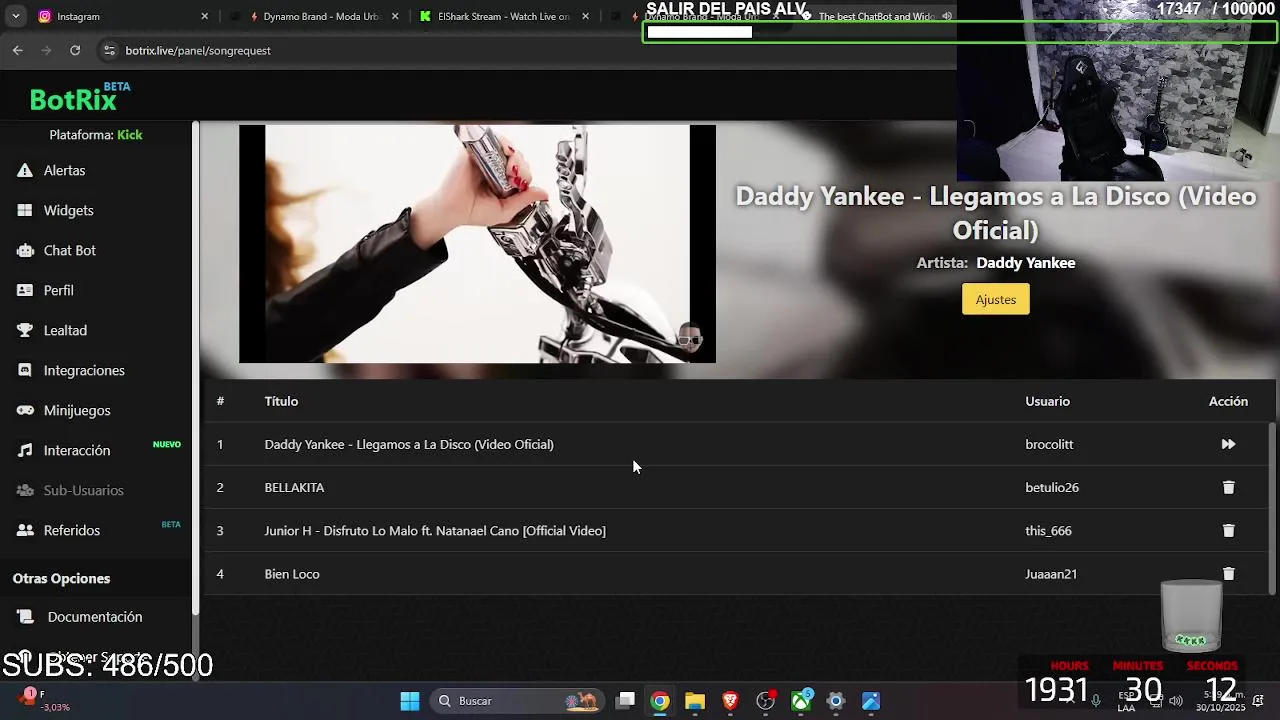The height and width of the screenshot is (720, 1280).
Task: Click the Minijuegos gamepad icon
Action: tap(25, 411)
